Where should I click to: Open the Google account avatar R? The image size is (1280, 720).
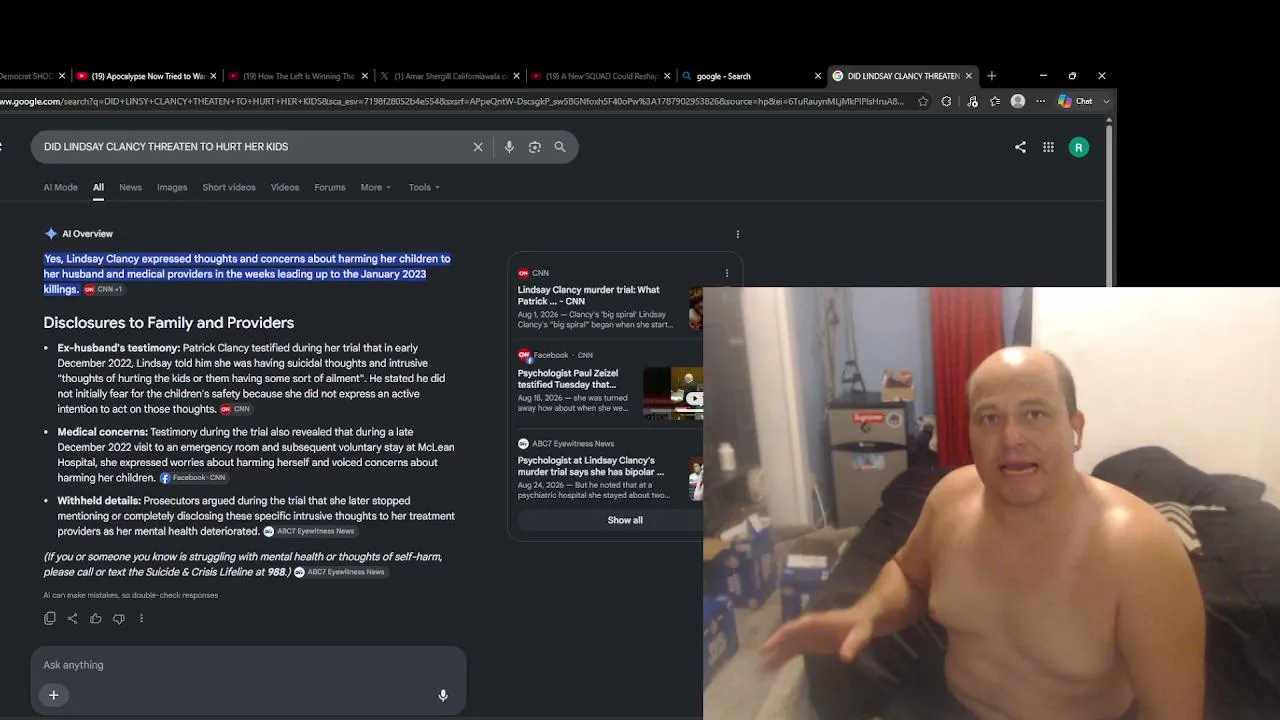(1078, 147)
